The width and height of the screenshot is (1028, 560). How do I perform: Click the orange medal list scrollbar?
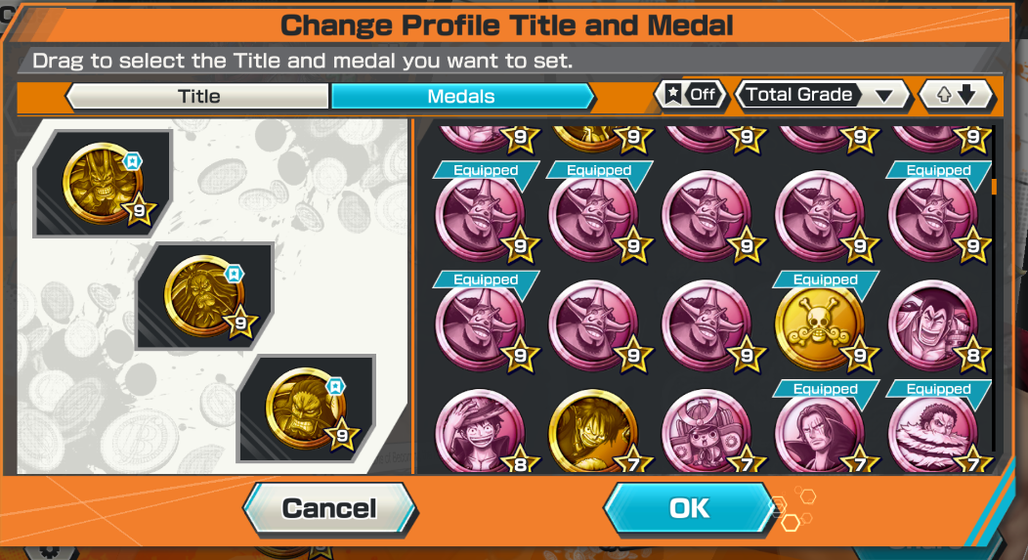click(995, 187)
